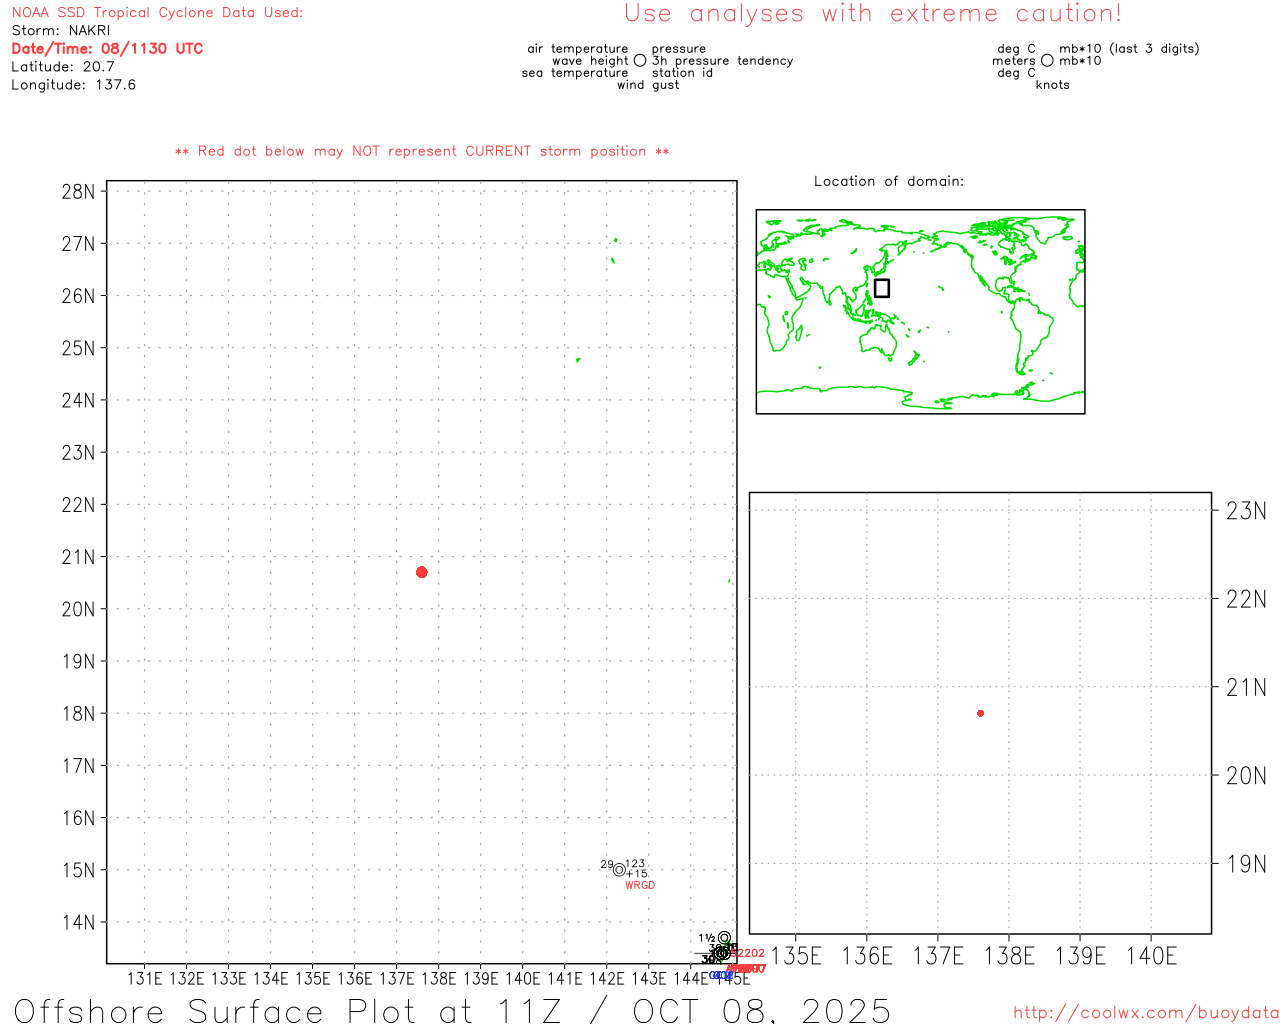This screenshot has height=1024, width=1280.
Task: Click the station model legend circle near 'wave height'
Action: click(x=640, y=61)
